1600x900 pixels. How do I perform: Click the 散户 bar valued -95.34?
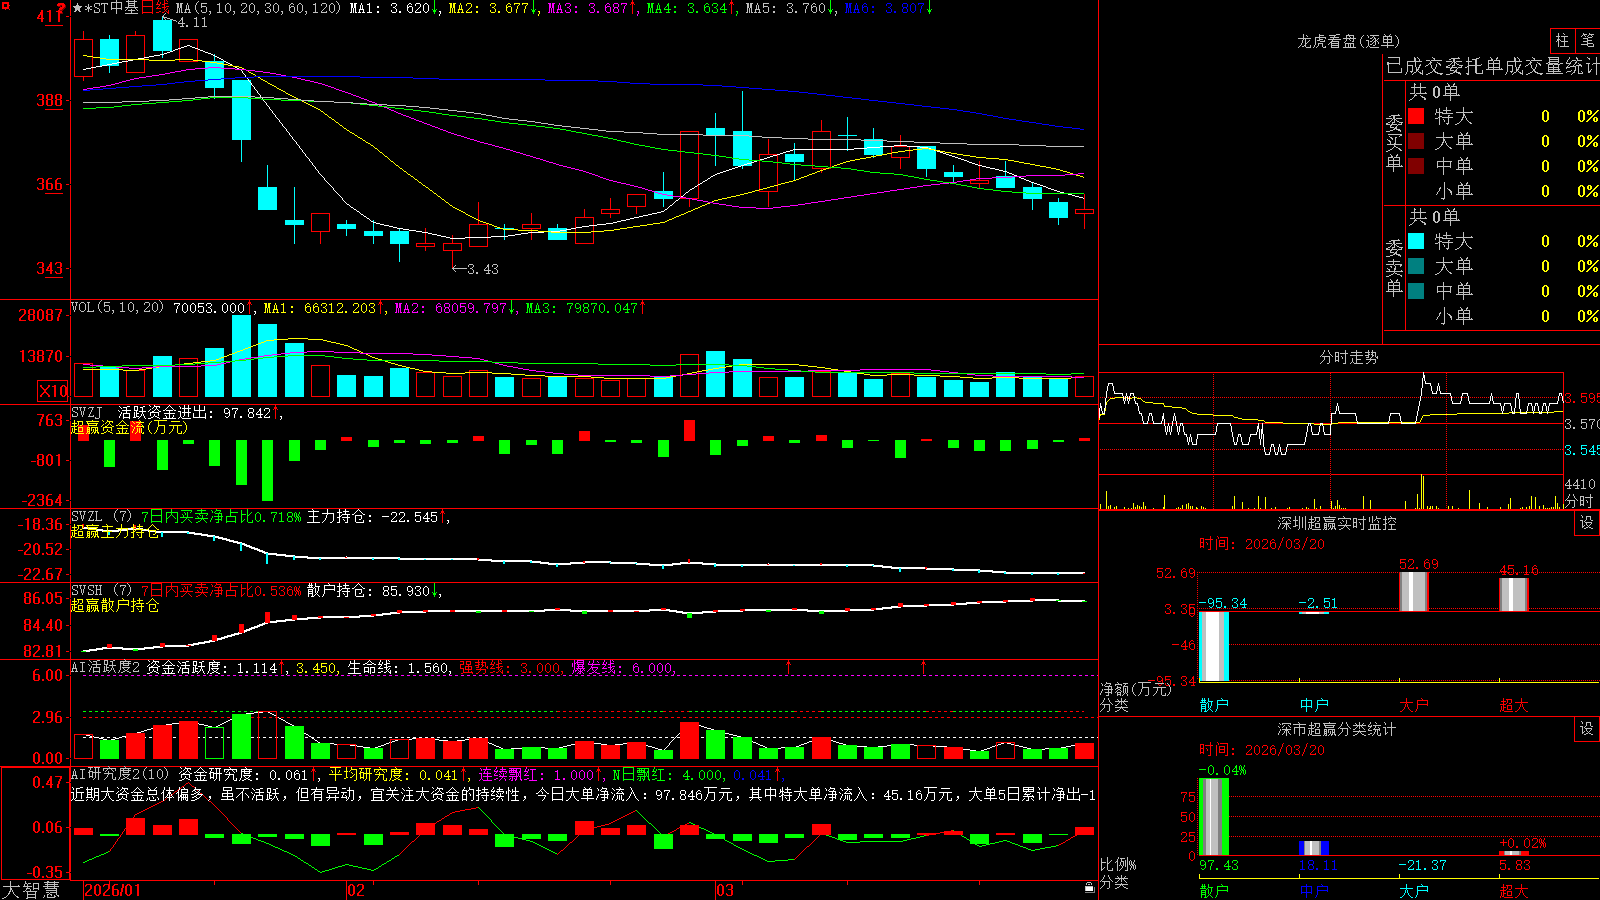[1214, 646]
